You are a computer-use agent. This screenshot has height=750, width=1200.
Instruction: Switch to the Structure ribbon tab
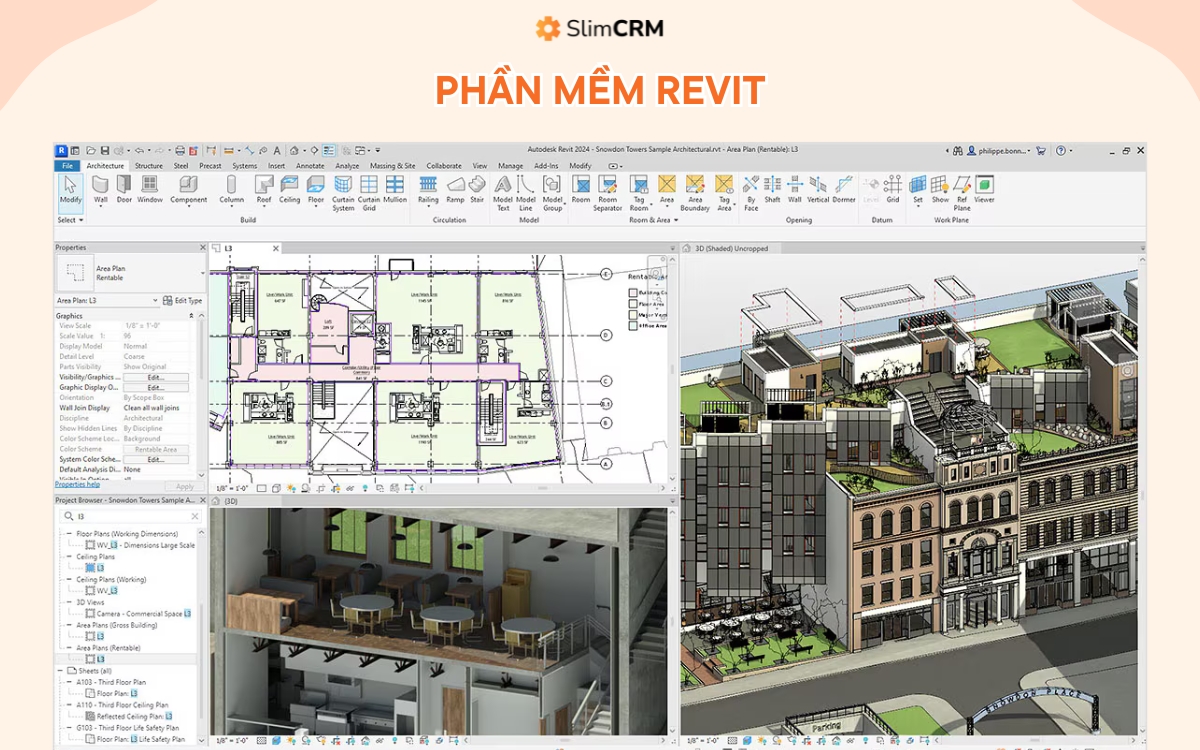(x=148, y=166)
